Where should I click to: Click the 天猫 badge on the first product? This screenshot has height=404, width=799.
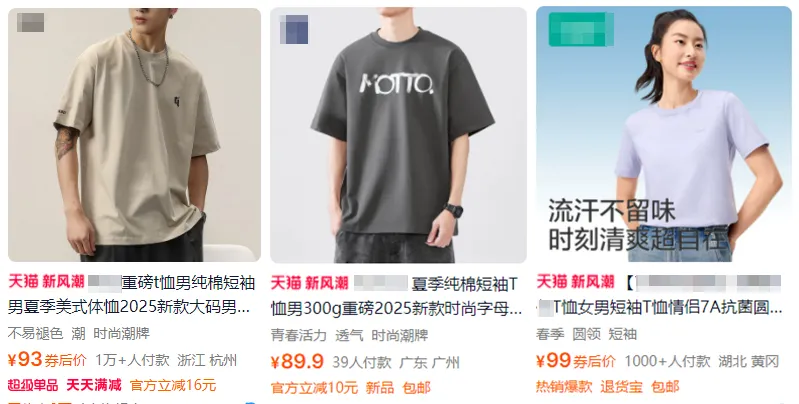pyautogui.click(x=23, y=281)
